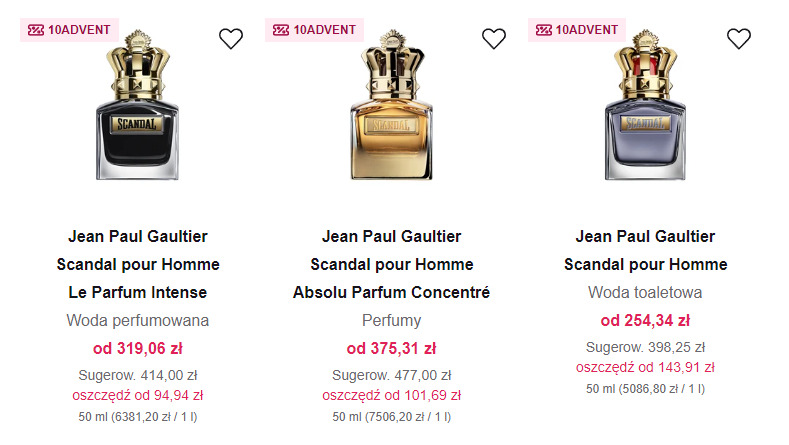Click the od 375,31 zł price
This screenshot has width=789, height=445.
pos(391,348)
